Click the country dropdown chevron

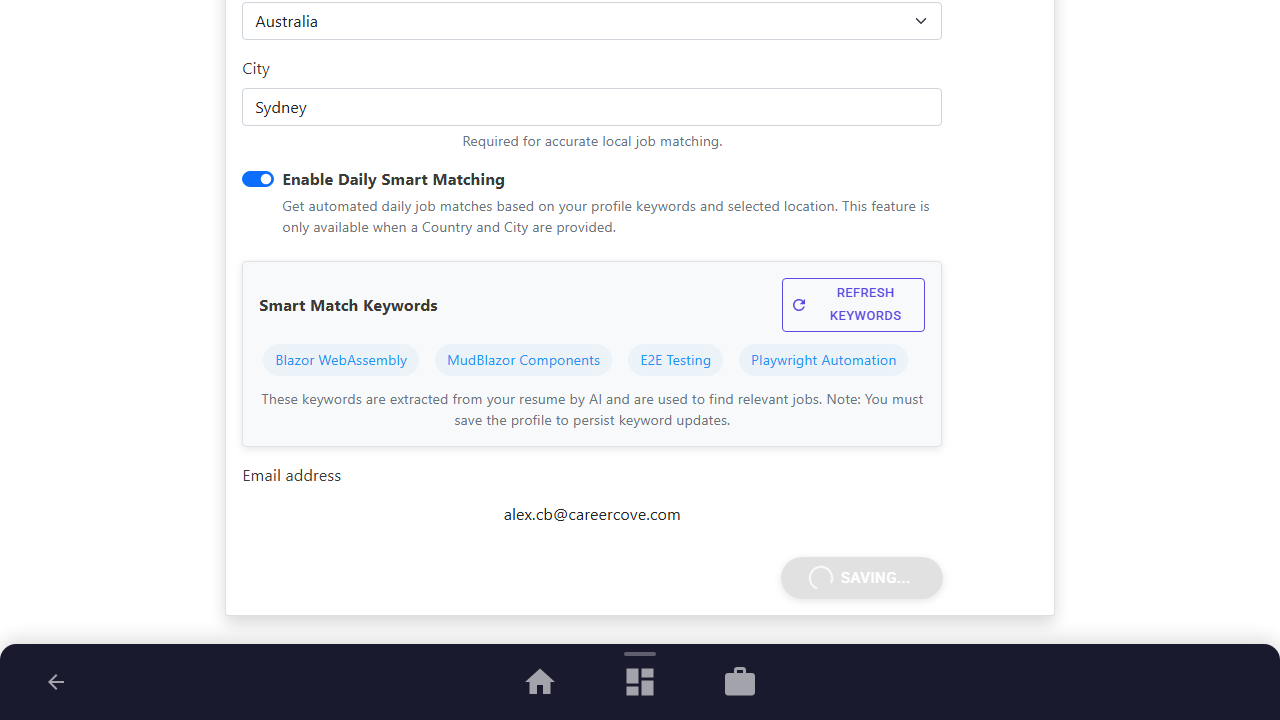coord(921,21)
